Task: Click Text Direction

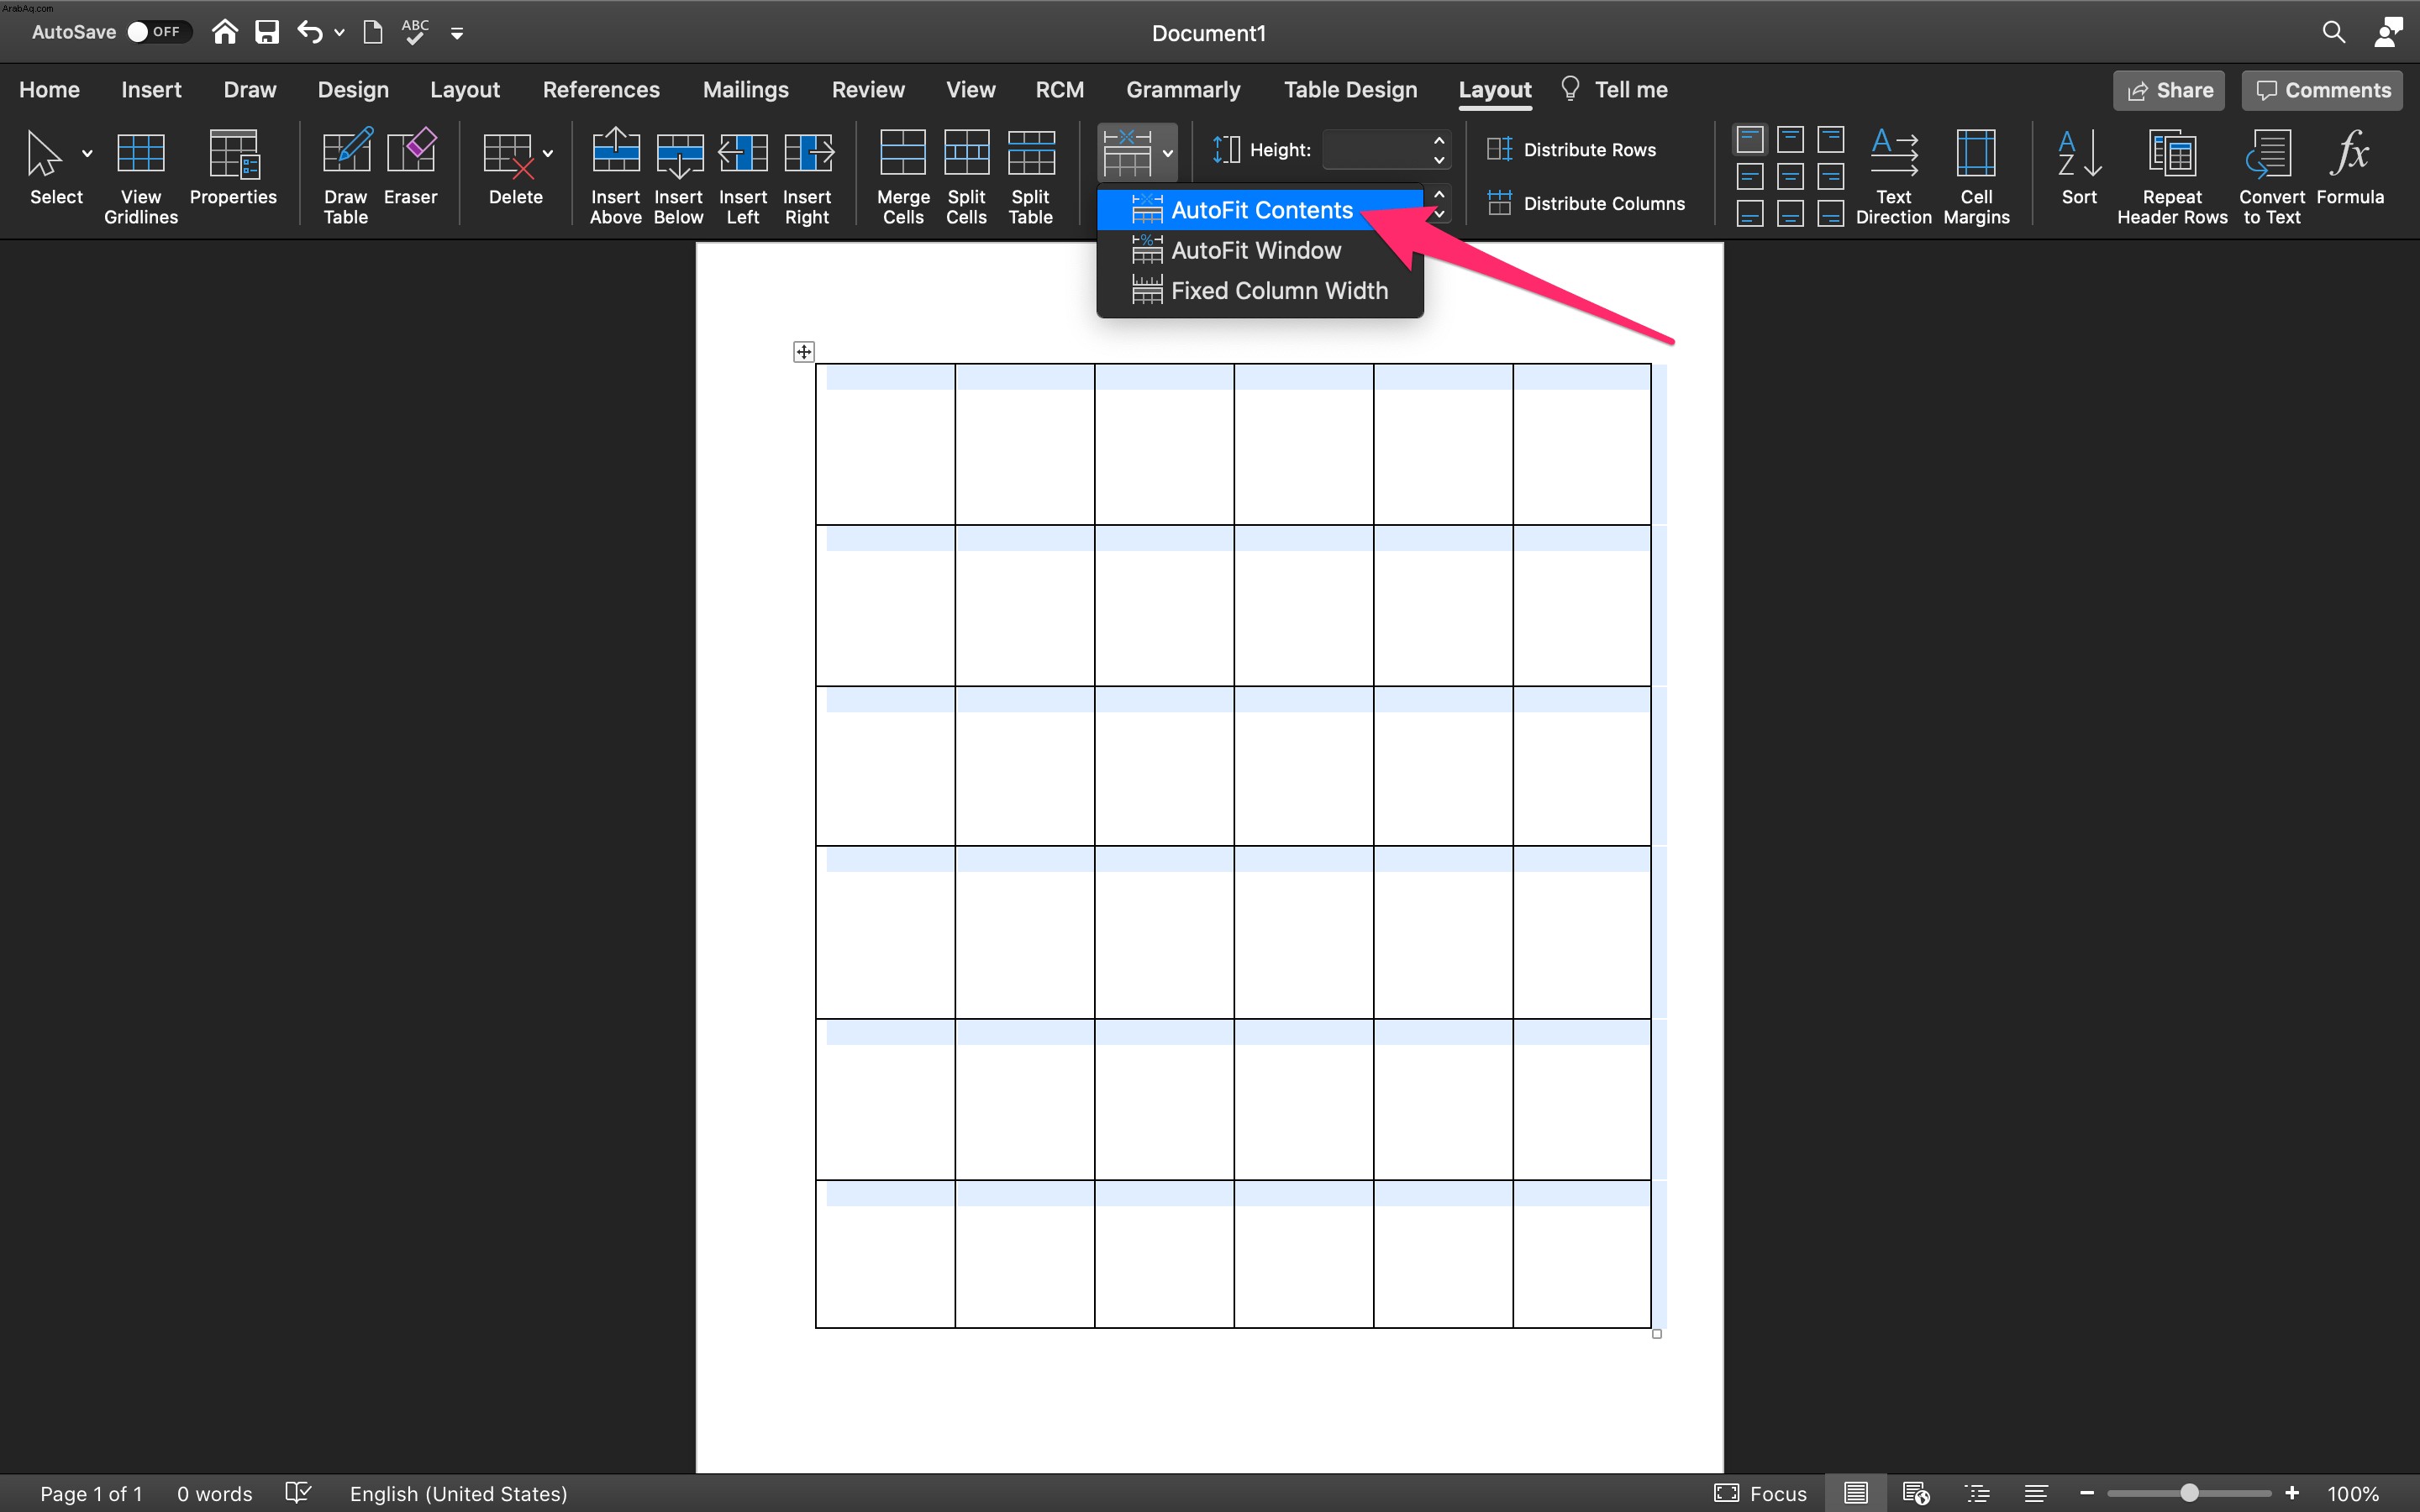Action: (x=1894, y=176)
